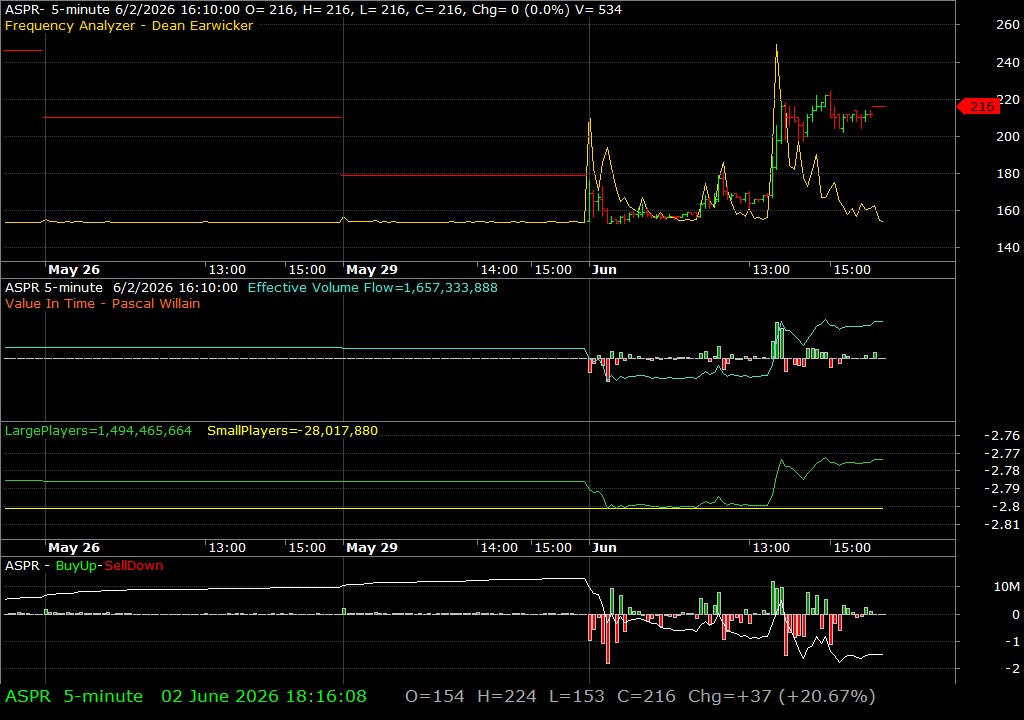Image resolution: width=1024 pixels, height=720 pixels.
Task: Click the ASPR 5-minute OHLC header line
Action: 313,10
